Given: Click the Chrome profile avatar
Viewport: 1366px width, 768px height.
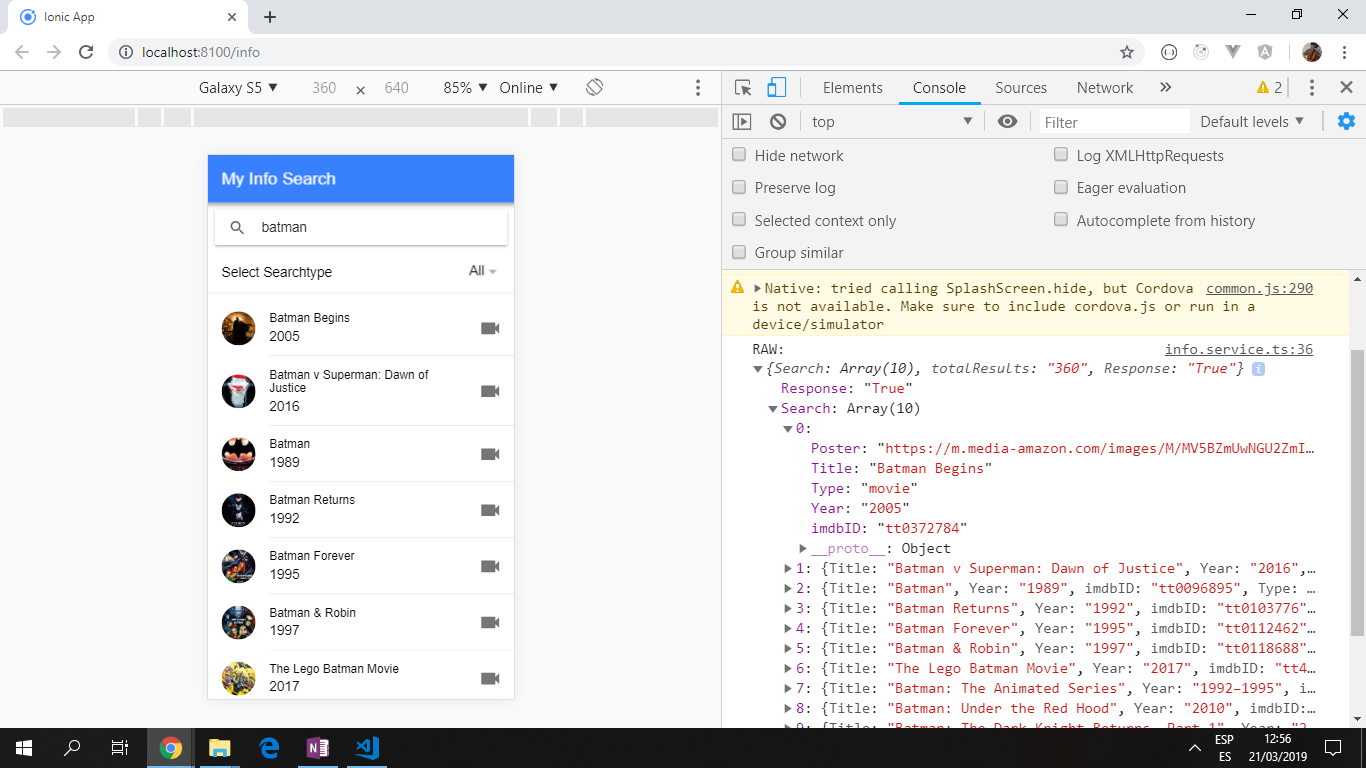Looking at the screenshot, I should point(1312,52).
